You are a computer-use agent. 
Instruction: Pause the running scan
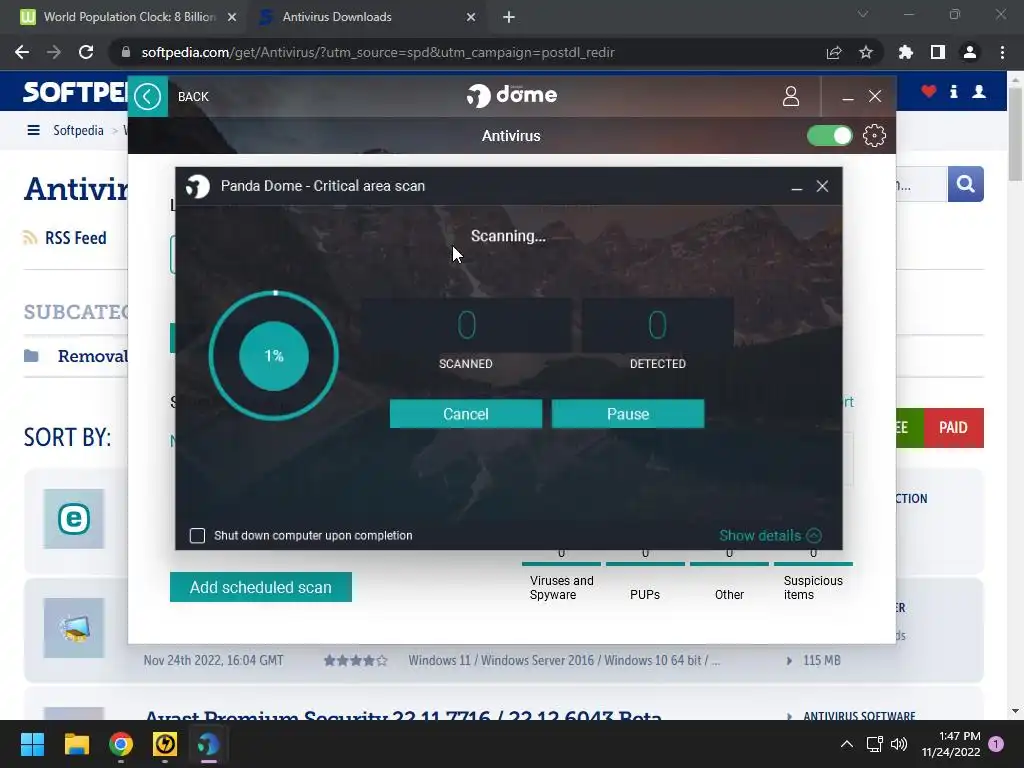[628, 414]
